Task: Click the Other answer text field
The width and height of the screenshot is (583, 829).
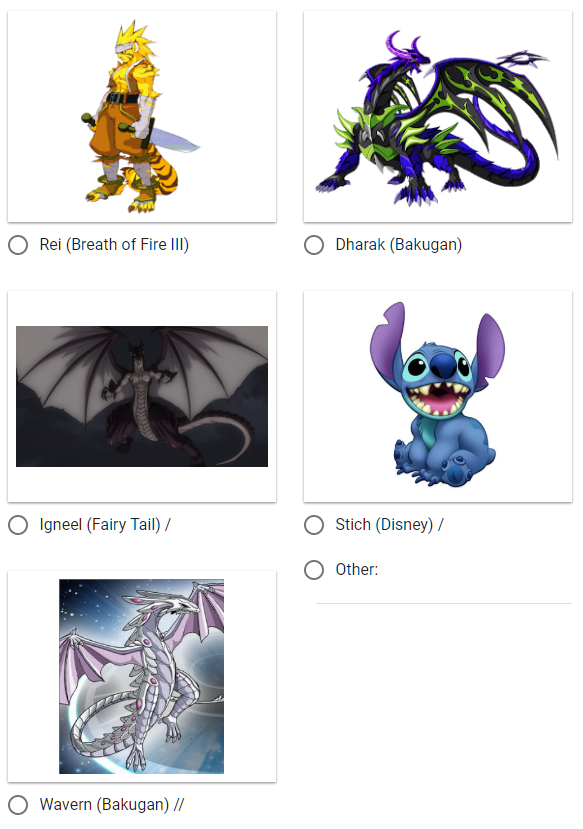Action: (444, 593)
